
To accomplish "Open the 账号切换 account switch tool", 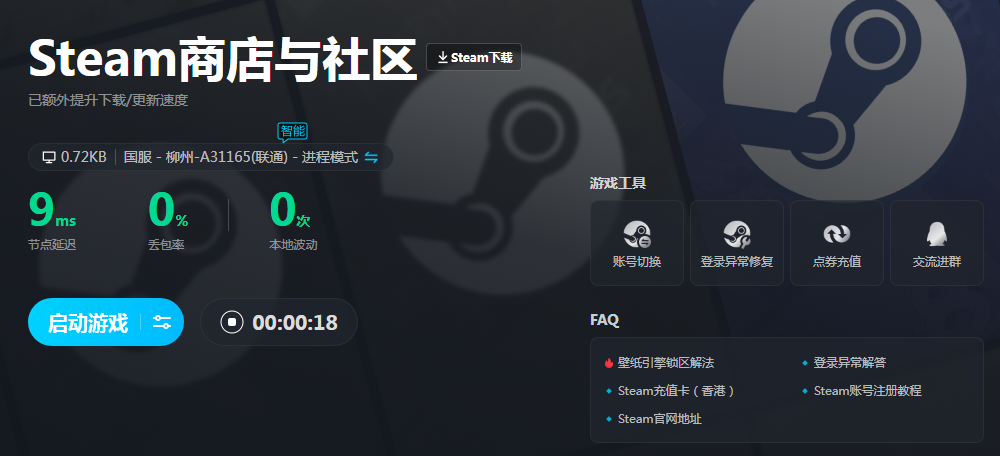I will 636,243.
